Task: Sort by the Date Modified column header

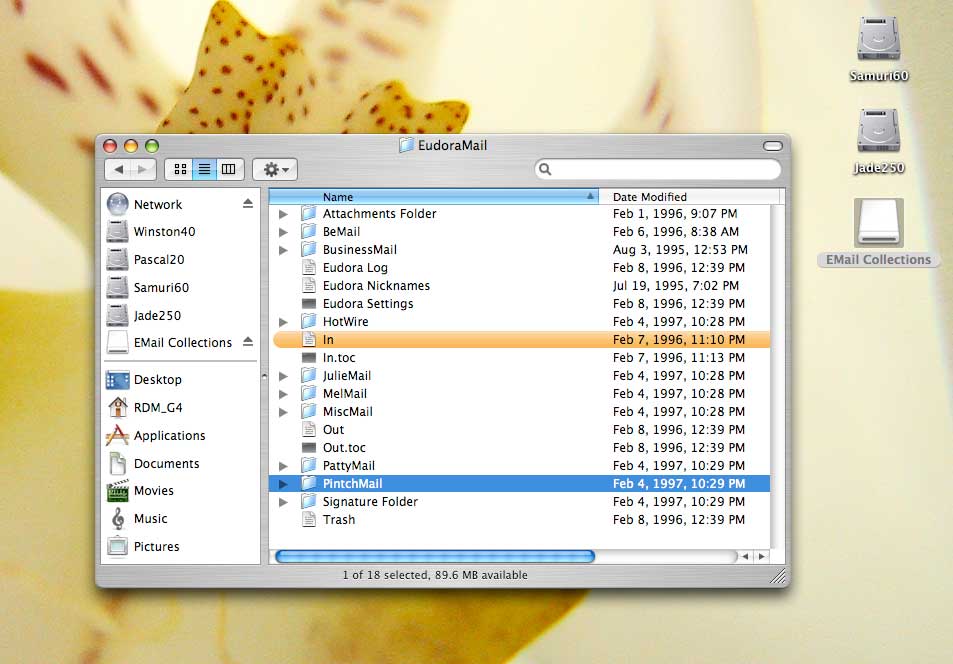Action: point(689,197)
